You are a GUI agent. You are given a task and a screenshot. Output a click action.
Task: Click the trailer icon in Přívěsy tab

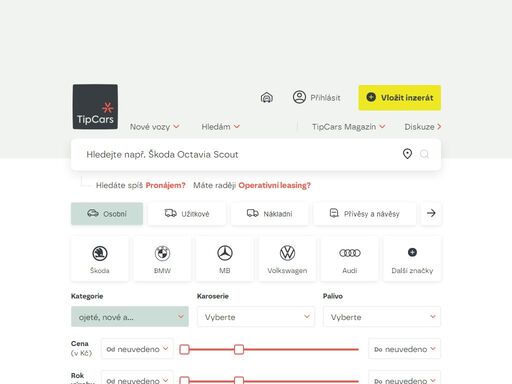[x=334, y=213]
